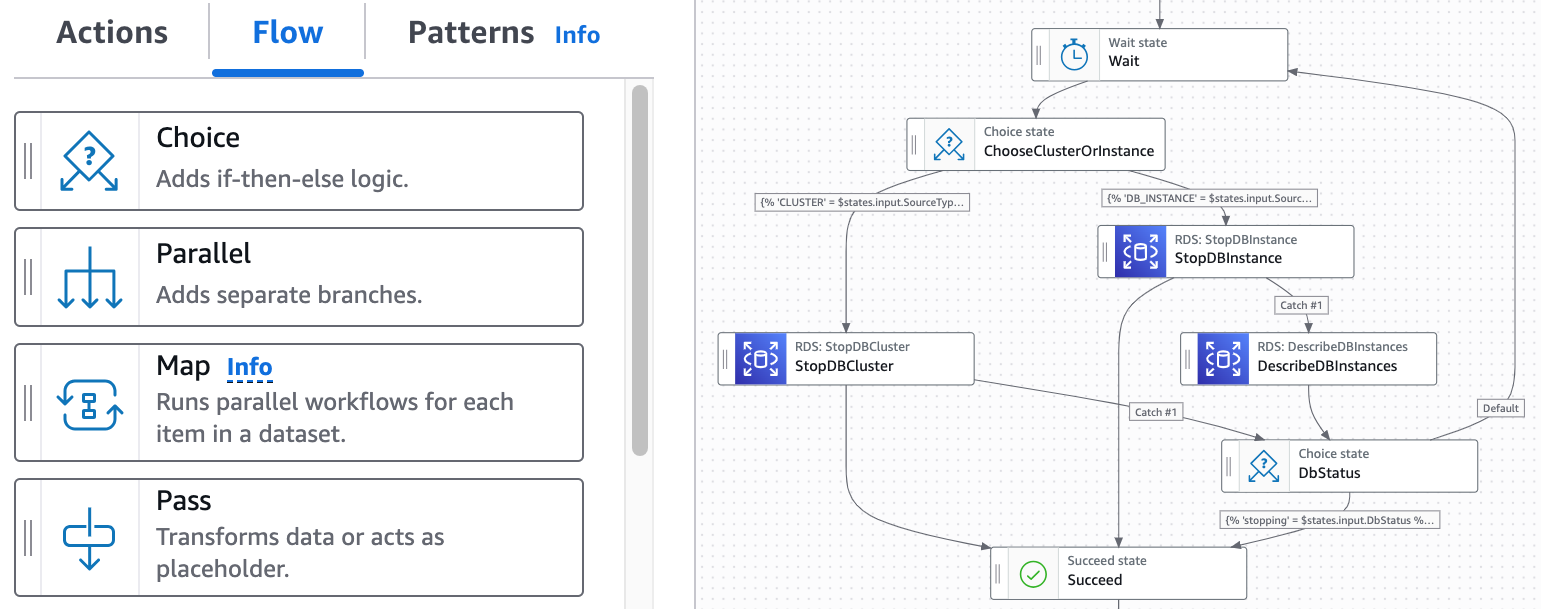Select the Wait state node
The width and height of the screenshot is (1541, 609).
(1161, 54)
